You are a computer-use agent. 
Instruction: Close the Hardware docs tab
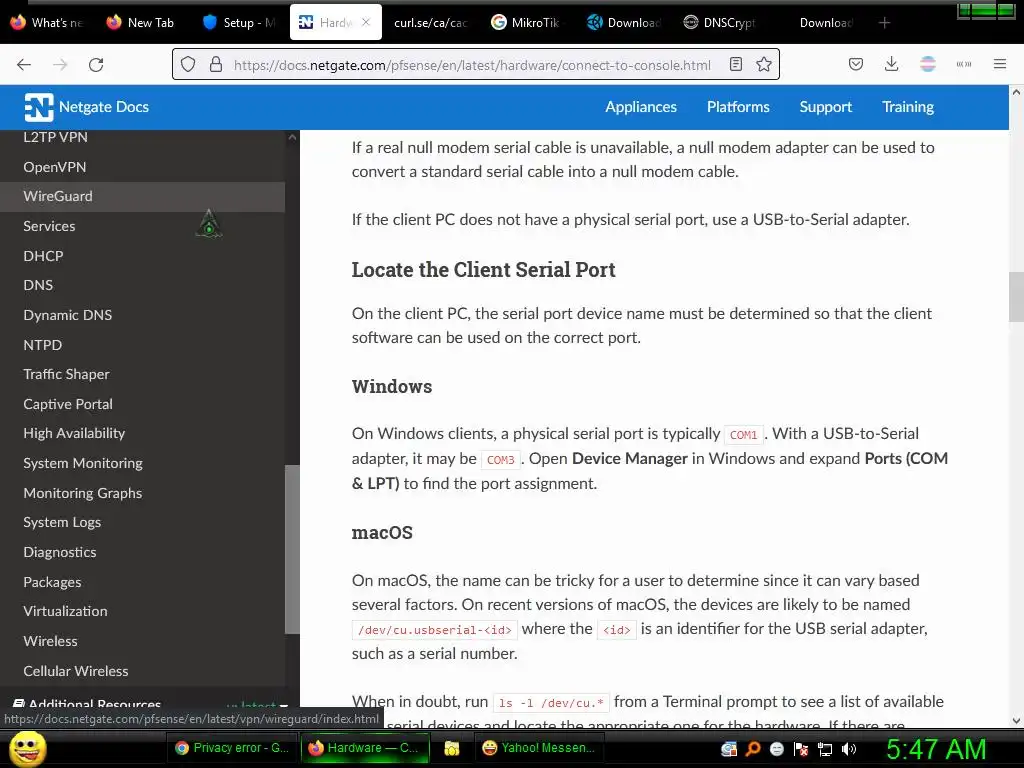pos(366,22)
